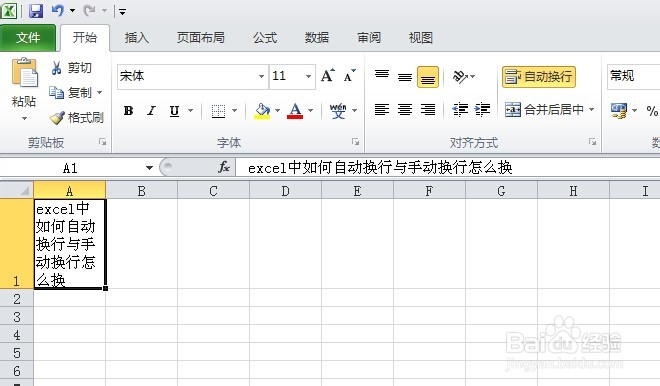
Task: Open the number format box showing 常规
Action: pos(633,77)
